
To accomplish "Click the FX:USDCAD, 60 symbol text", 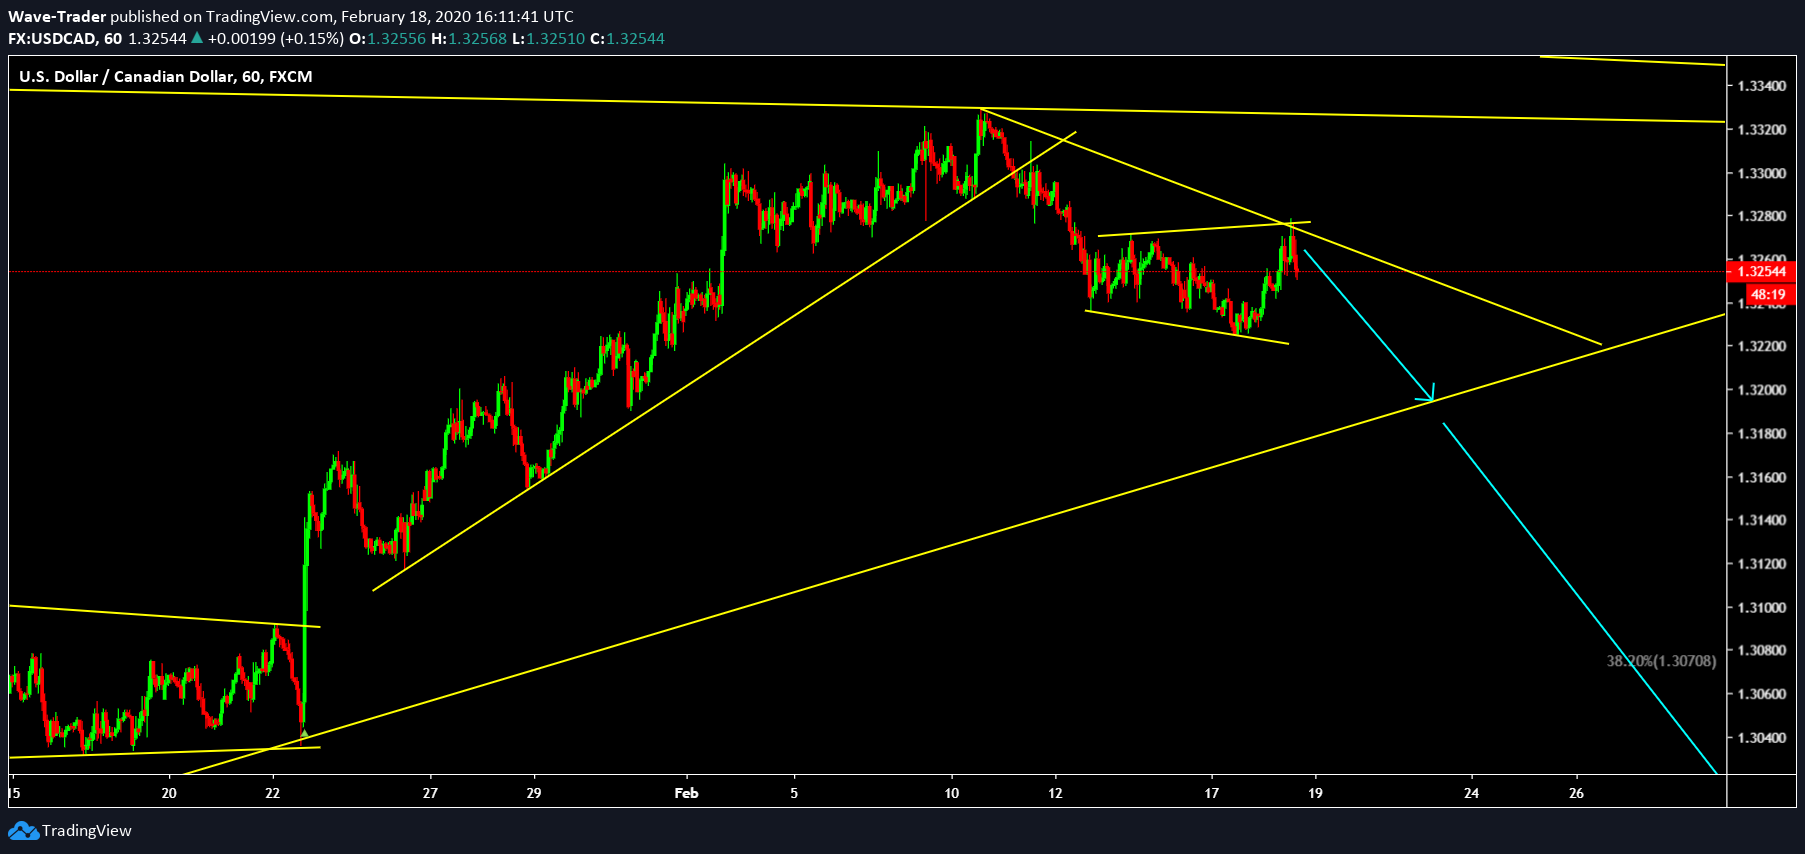I will tap(65, 39).
